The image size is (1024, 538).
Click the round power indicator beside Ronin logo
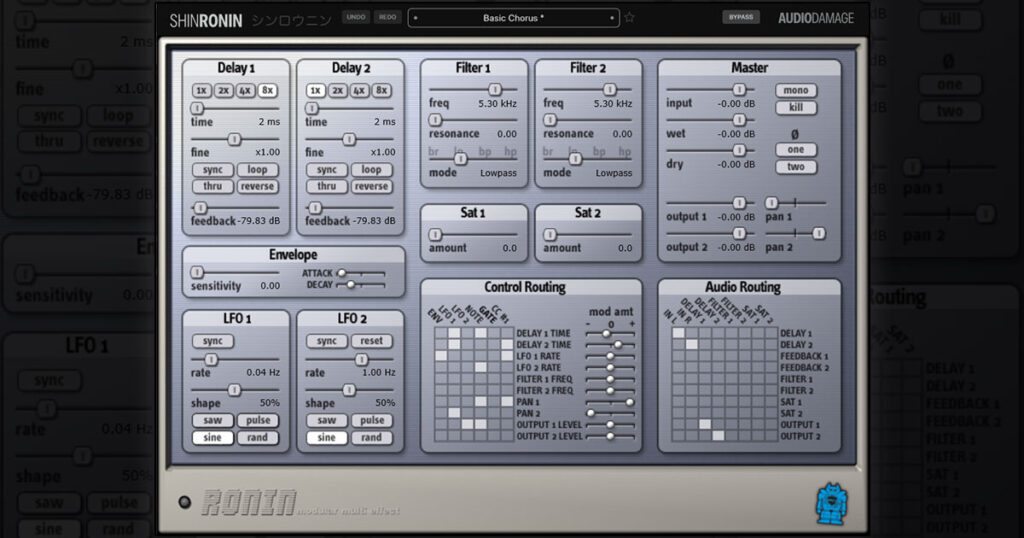[x=185, y=502]
